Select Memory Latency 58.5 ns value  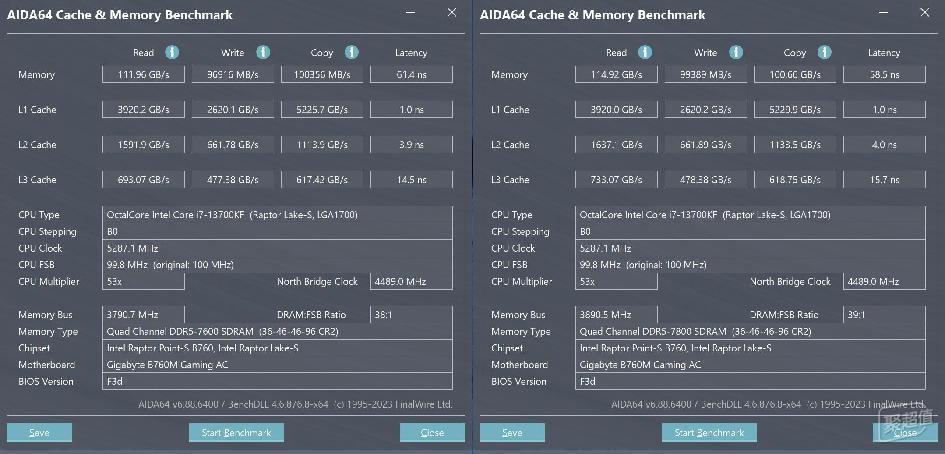click(884, 75)
